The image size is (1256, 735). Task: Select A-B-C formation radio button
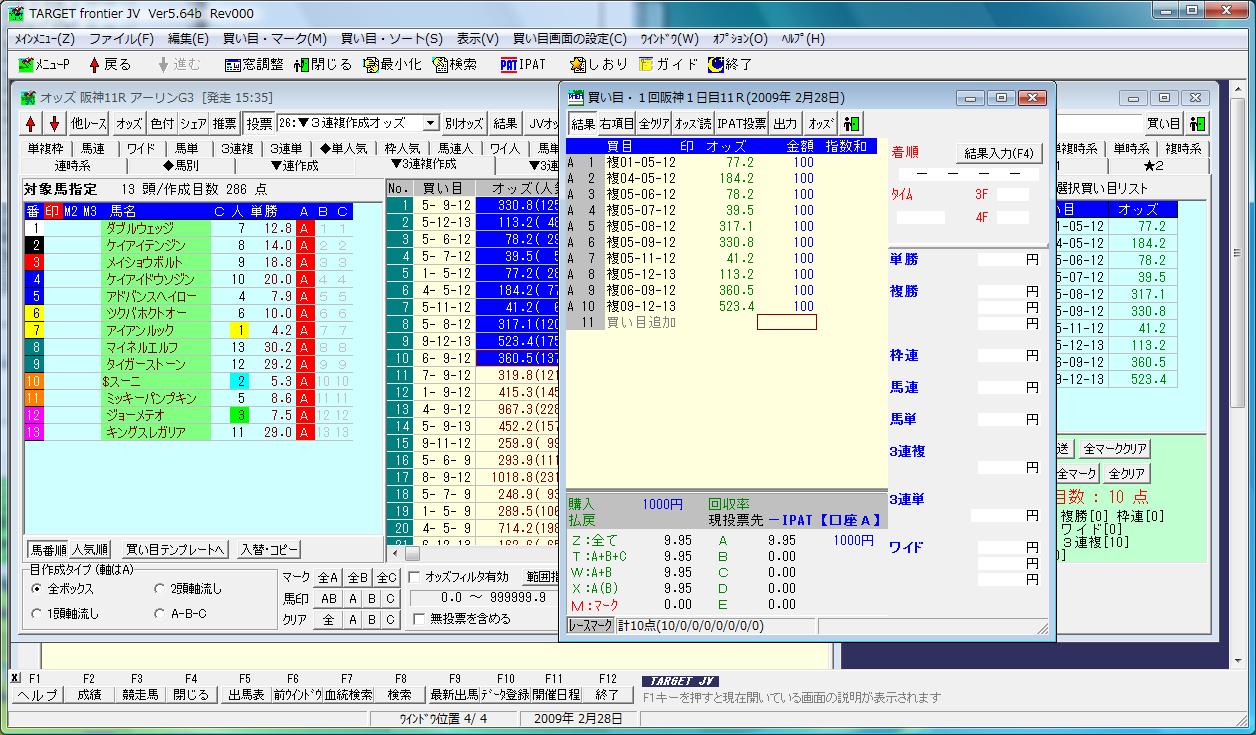[181, 613]
